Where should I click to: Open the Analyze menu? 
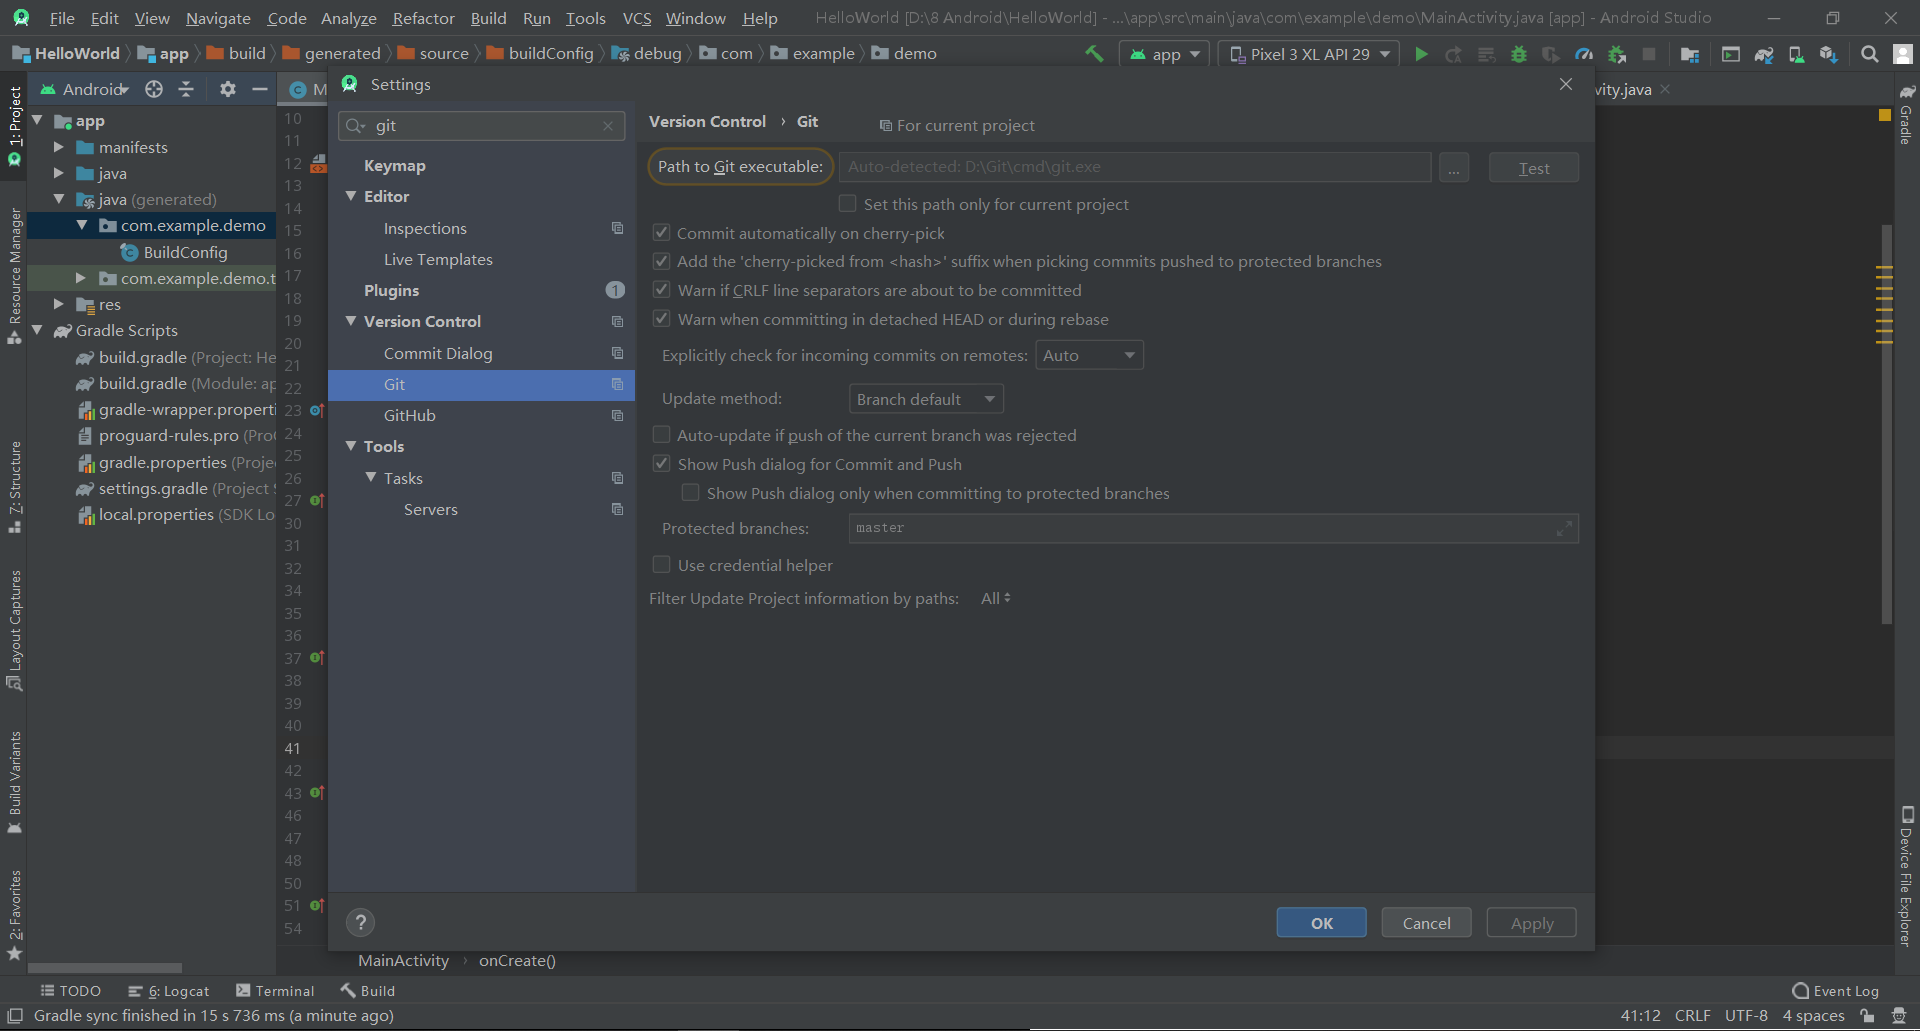click(x=348, y=18)
